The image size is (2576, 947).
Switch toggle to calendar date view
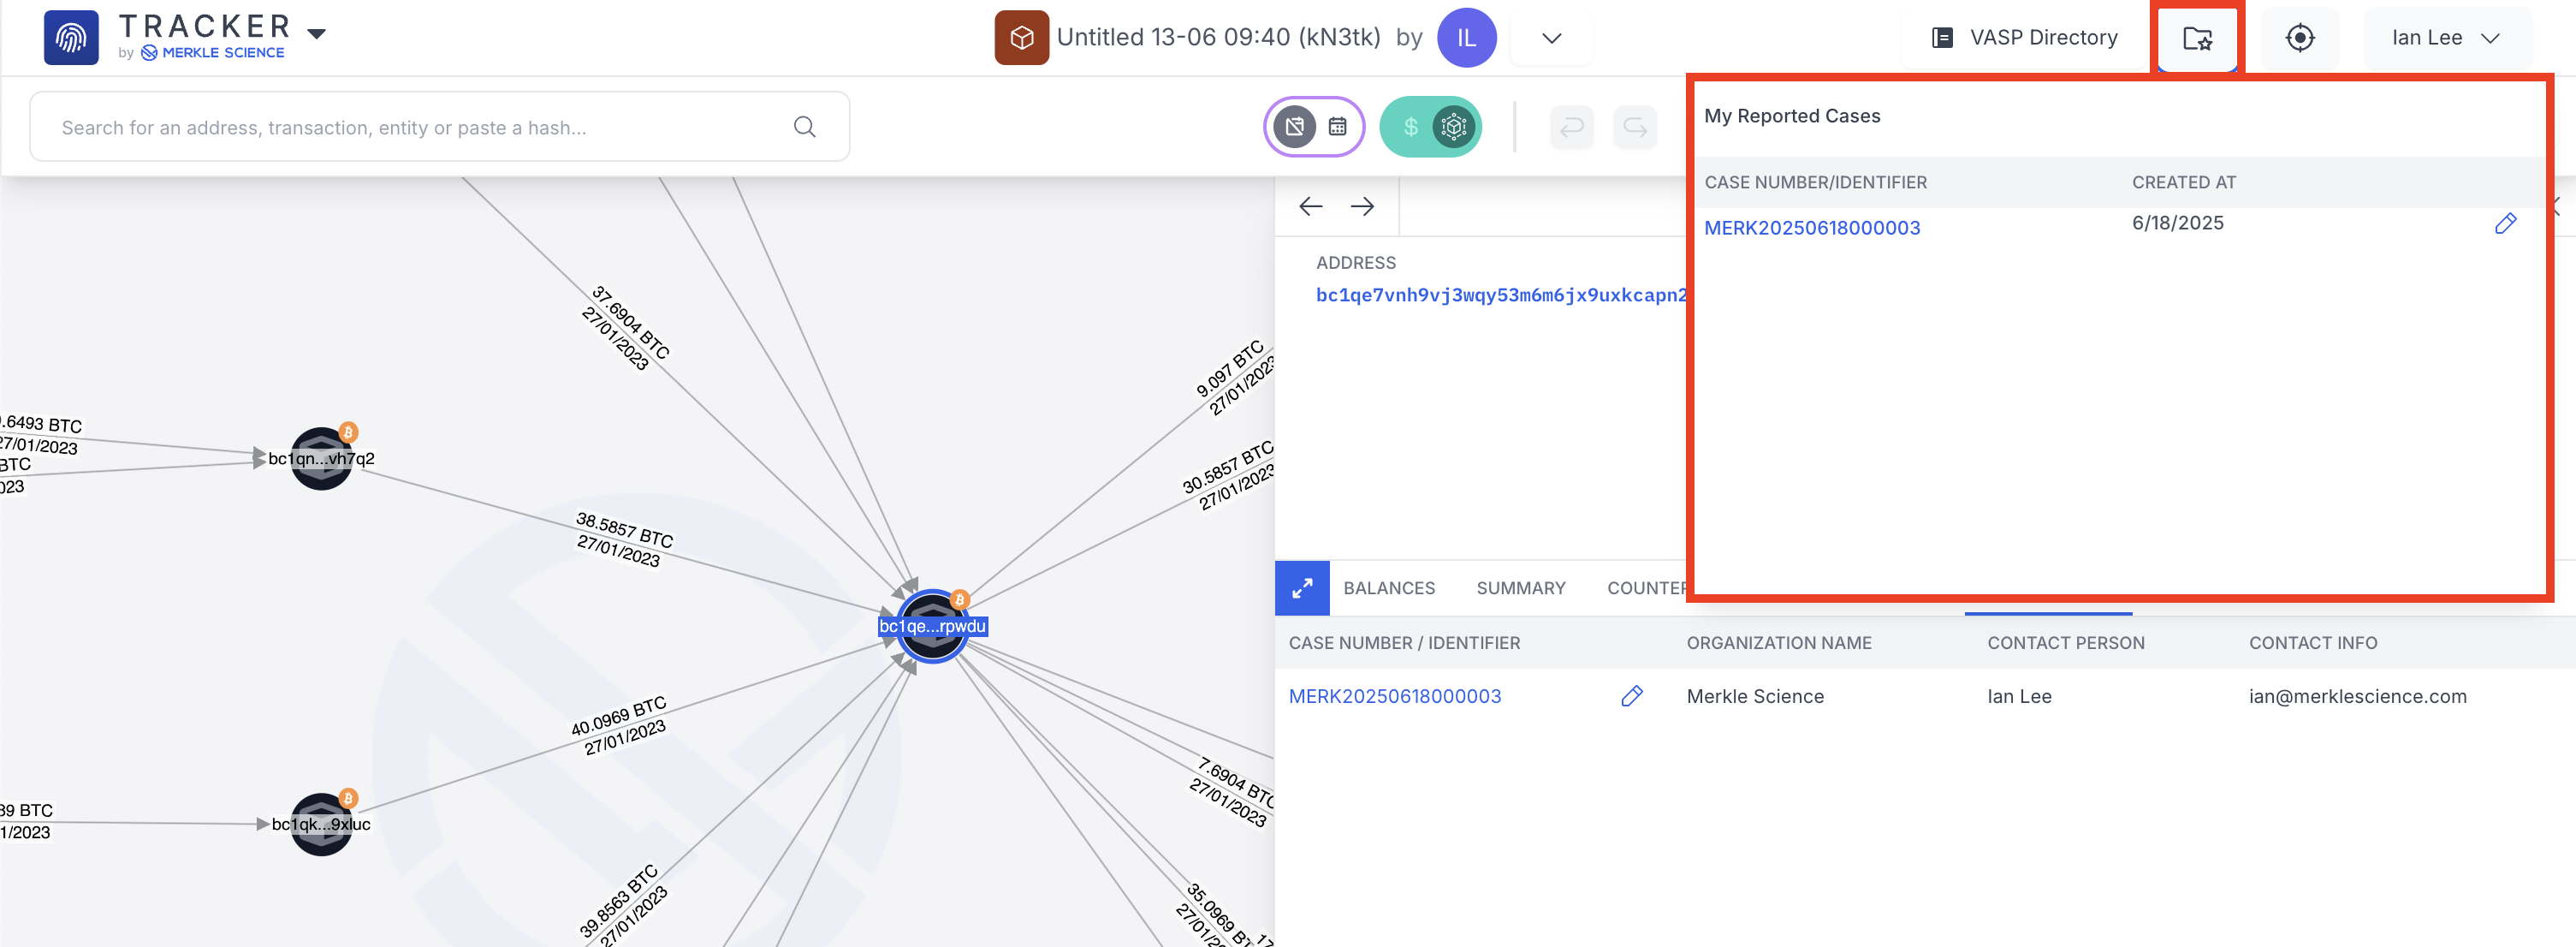1337,127
